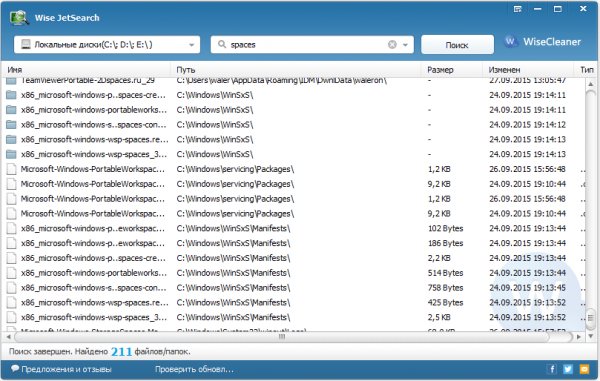Expand the search history dropdown arrow
Screen dimensions: 600x381
[x=405, y=45]
